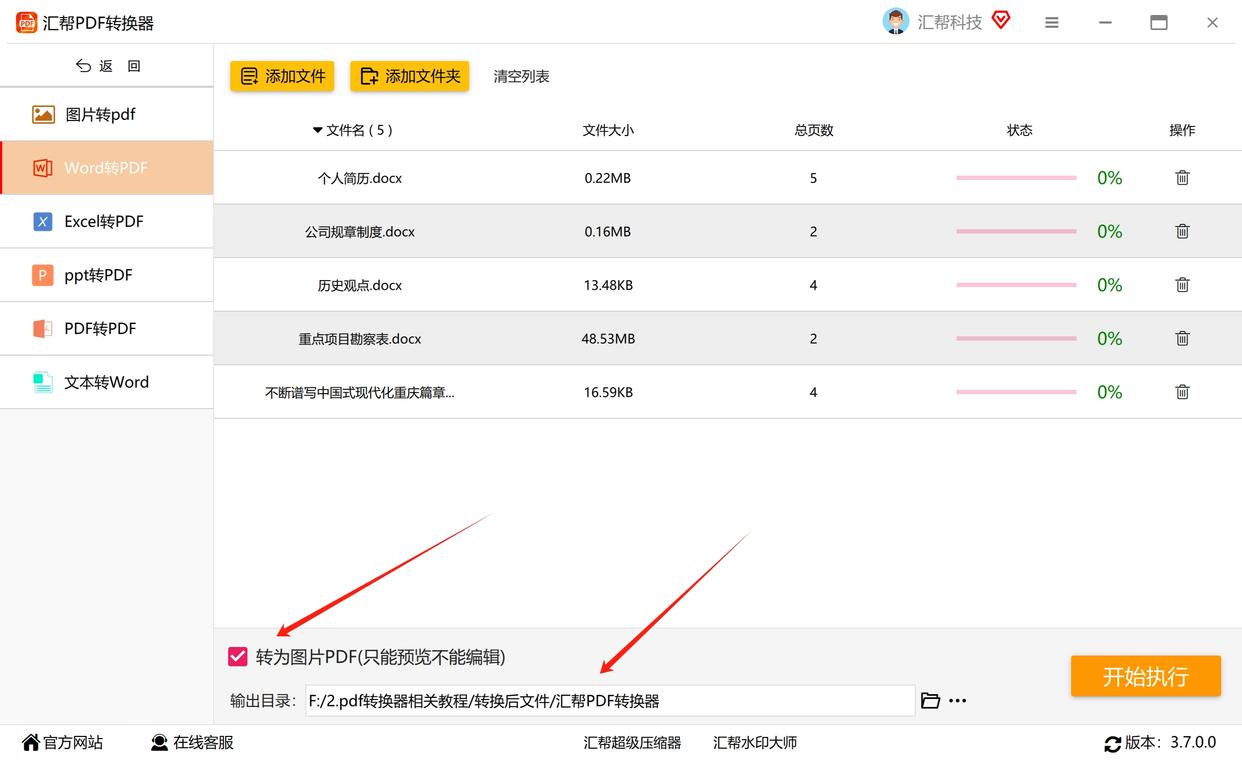Open the 文本转Word converter

[107, 382]
